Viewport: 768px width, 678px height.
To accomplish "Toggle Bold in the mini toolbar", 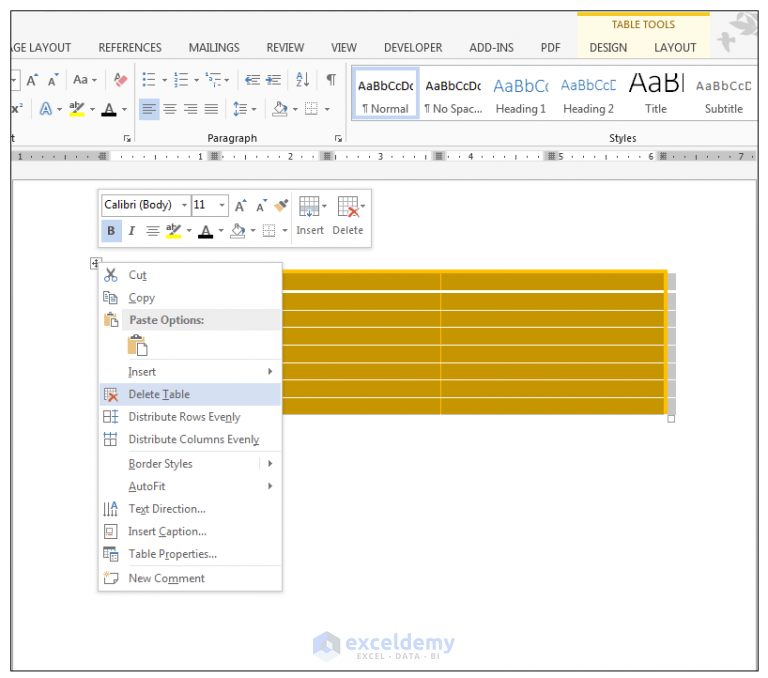I will (x=111, y=231).
